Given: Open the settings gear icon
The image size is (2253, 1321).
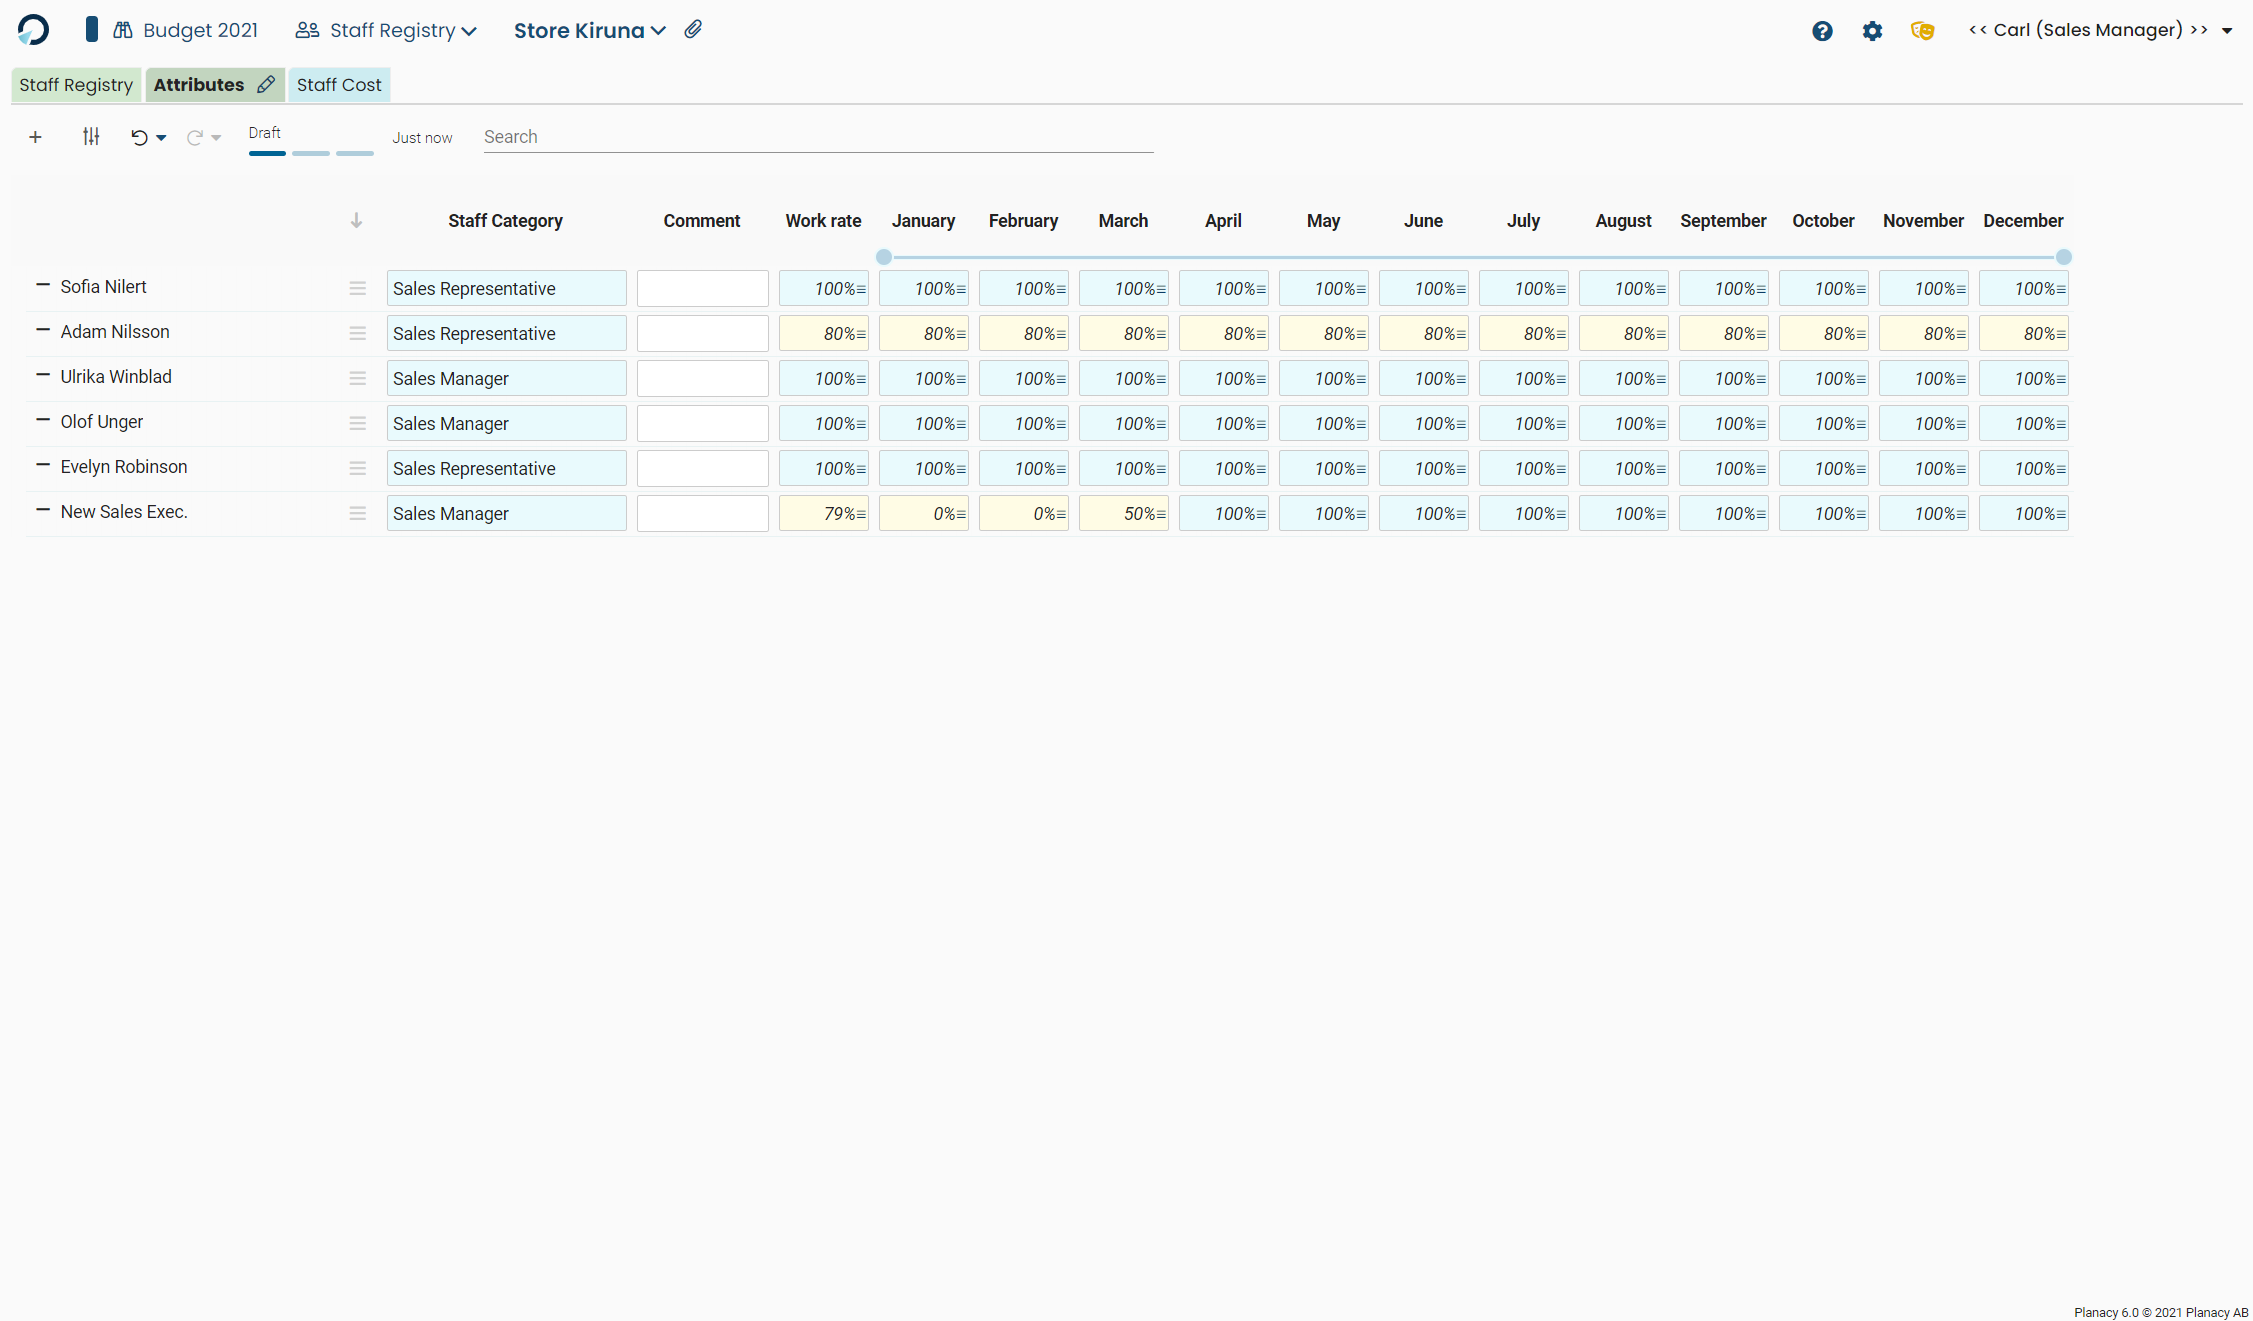Looking at the screenshot, I should [1872, 31].
